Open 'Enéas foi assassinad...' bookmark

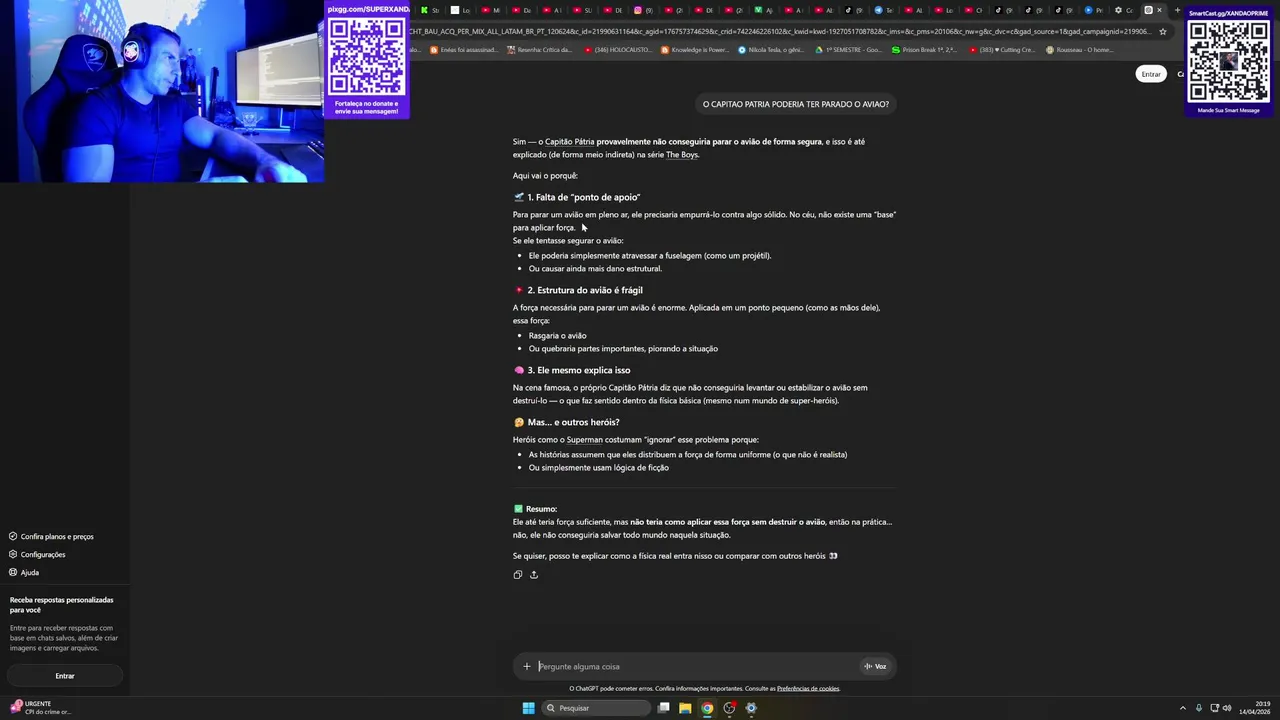[x=464, y=50]
